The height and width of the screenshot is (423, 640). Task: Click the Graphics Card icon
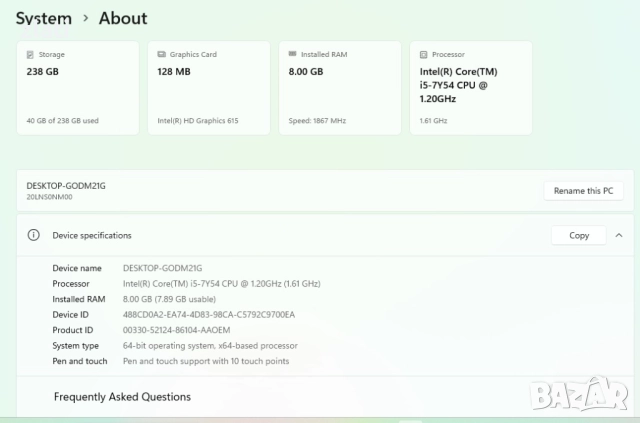point(161,54)
